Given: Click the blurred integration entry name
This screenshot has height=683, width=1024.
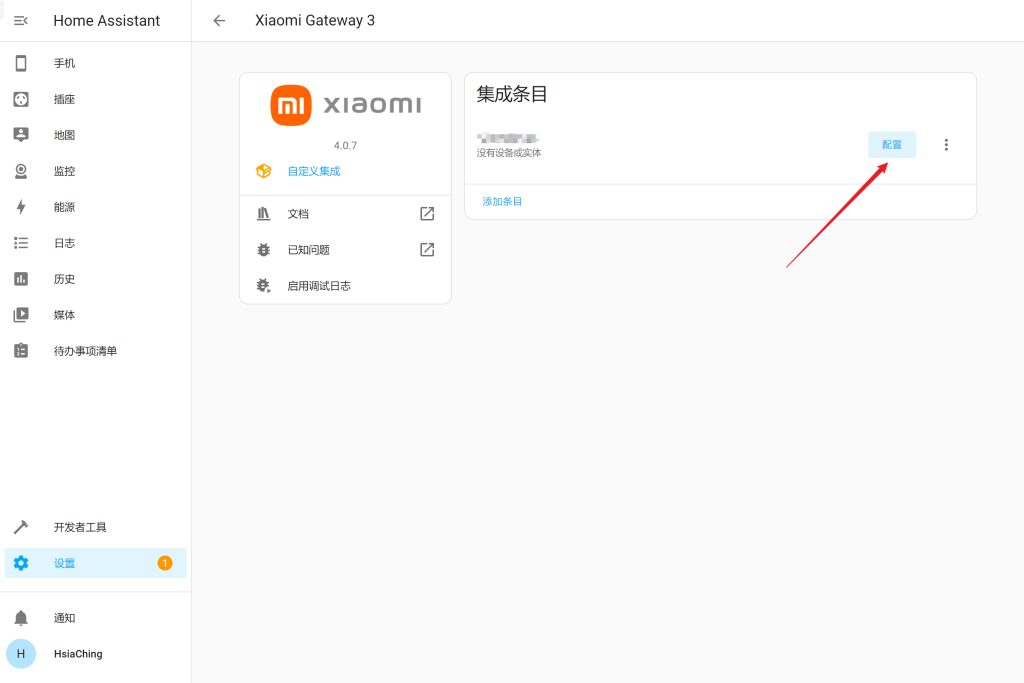Looking at the screenshot, I should pos(507,138).
